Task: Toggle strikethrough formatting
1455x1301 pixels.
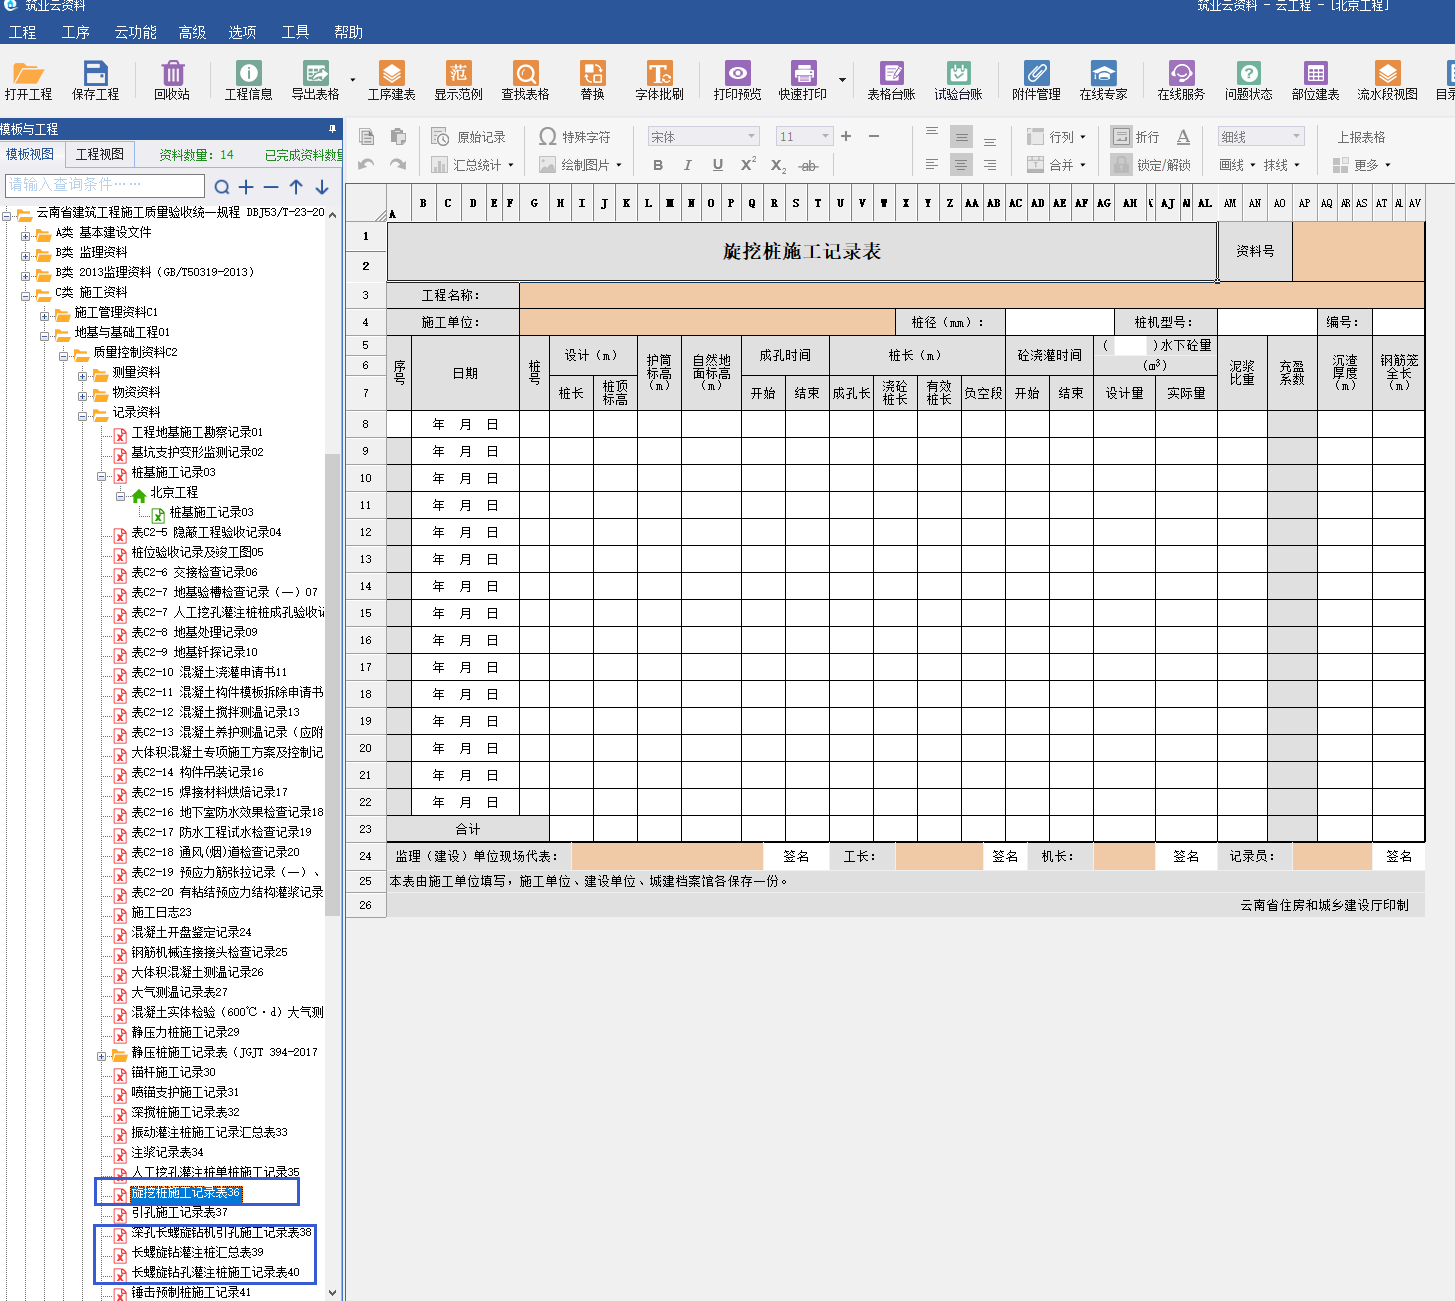Action: [x=809, y=166]
